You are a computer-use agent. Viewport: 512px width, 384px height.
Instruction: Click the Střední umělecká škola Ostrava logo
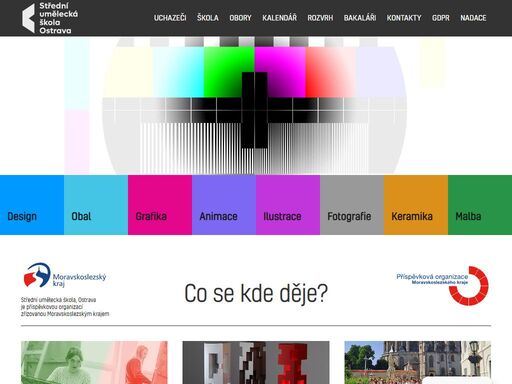pos(50,18)
